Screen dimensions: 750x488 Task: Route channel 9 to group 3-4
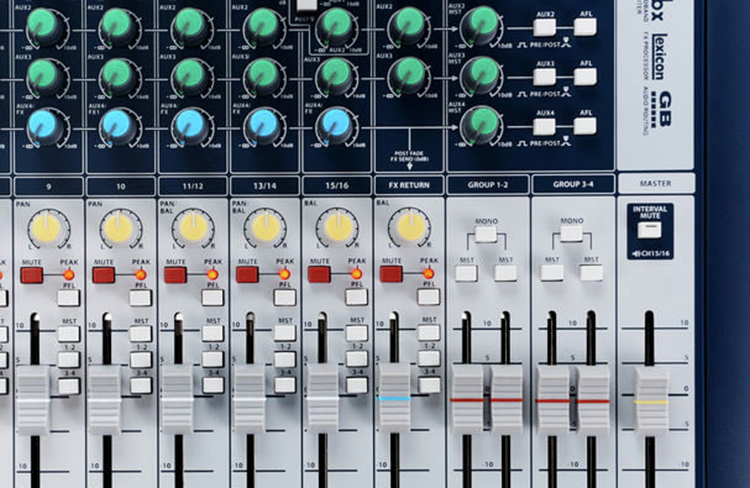tap(69, 386)
